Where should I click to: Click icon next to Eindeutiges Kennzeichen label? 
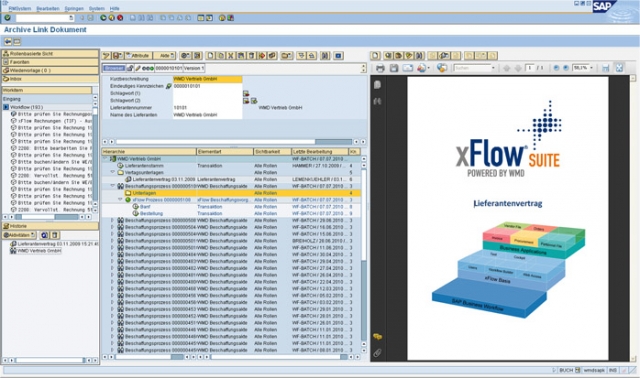click(169, 86)
